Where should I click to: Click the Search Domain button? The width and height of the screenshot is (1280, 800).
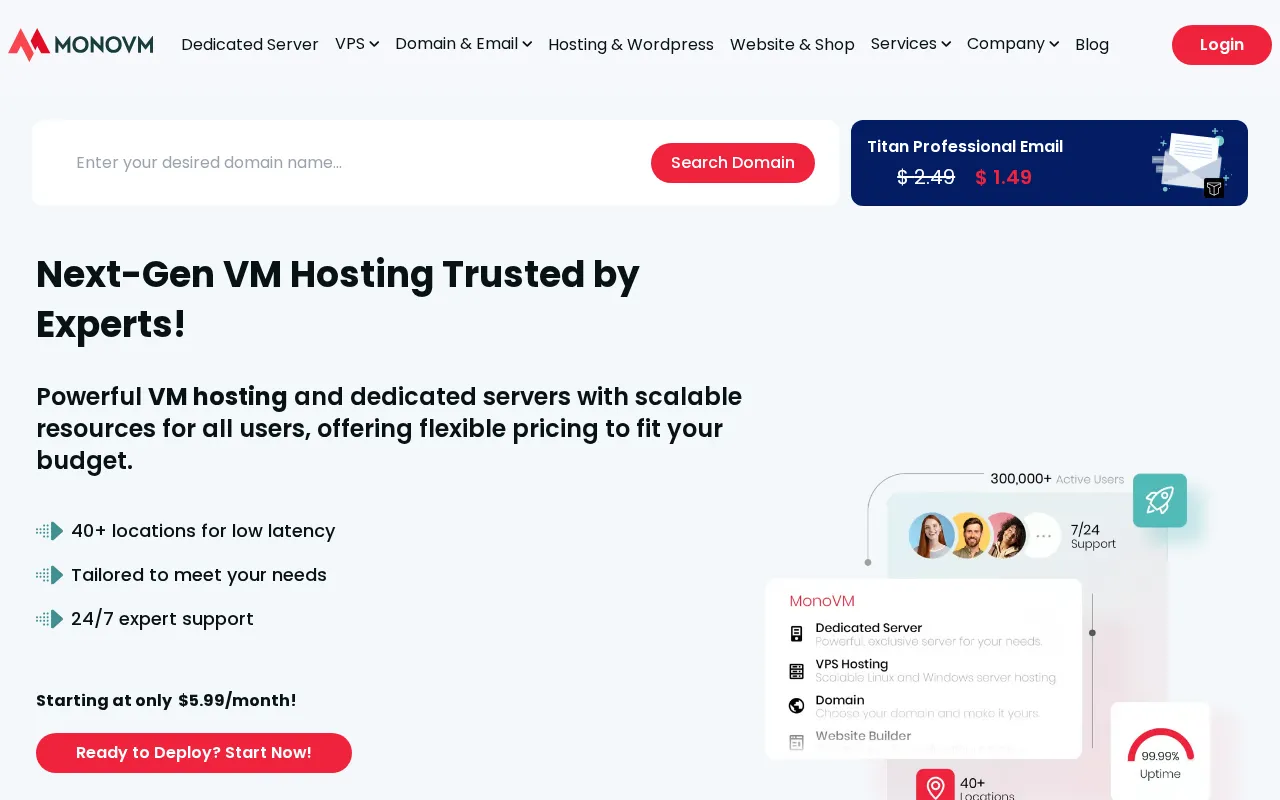pyautogui.click(x=733, y=163)
